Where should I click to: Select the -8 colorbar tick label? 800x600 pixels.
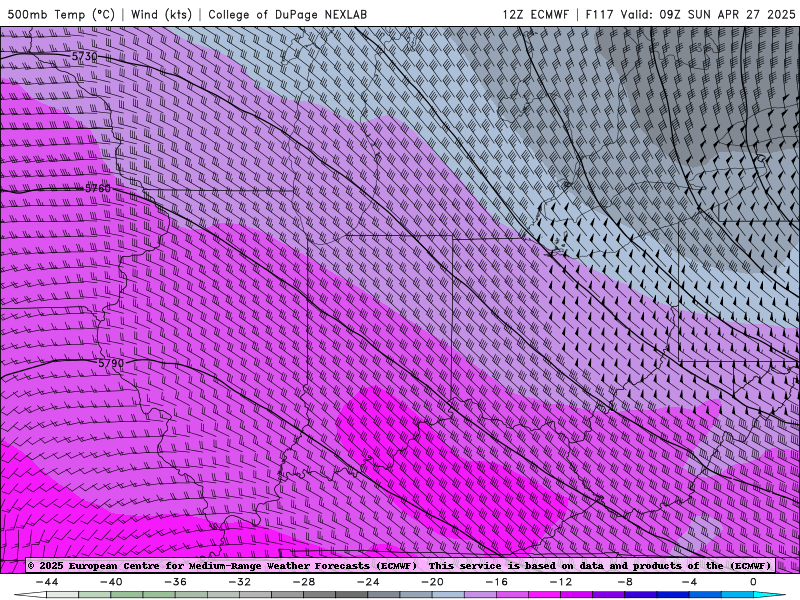coord(626,582)
